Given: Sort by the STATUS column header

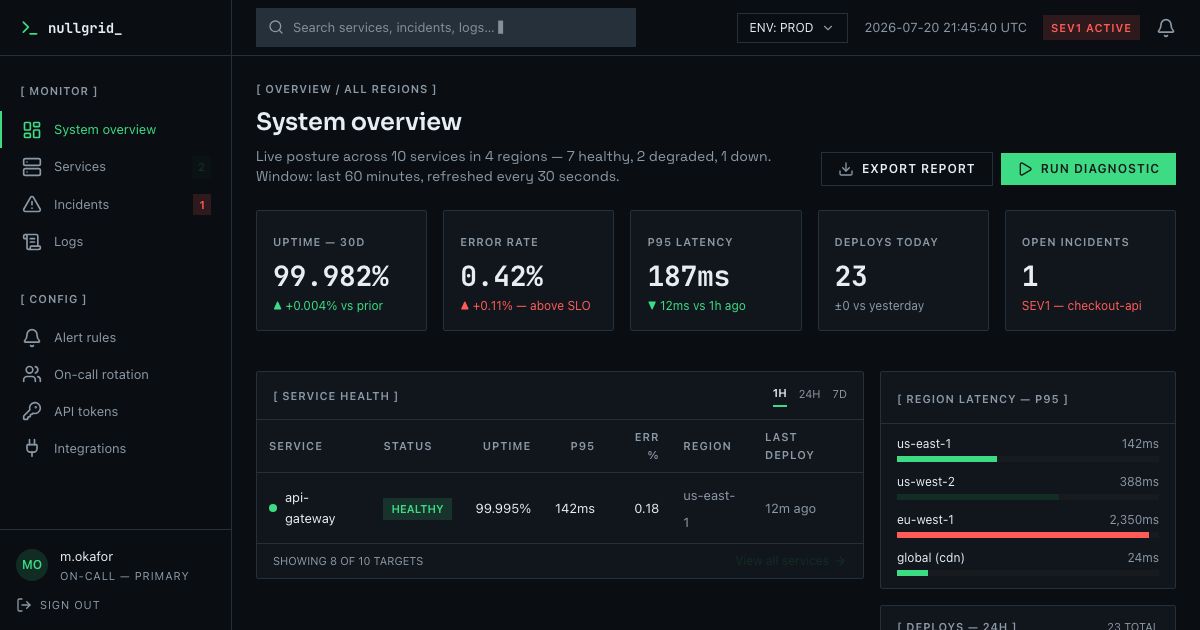Looking at the screenshot, I should click(408, 446).
